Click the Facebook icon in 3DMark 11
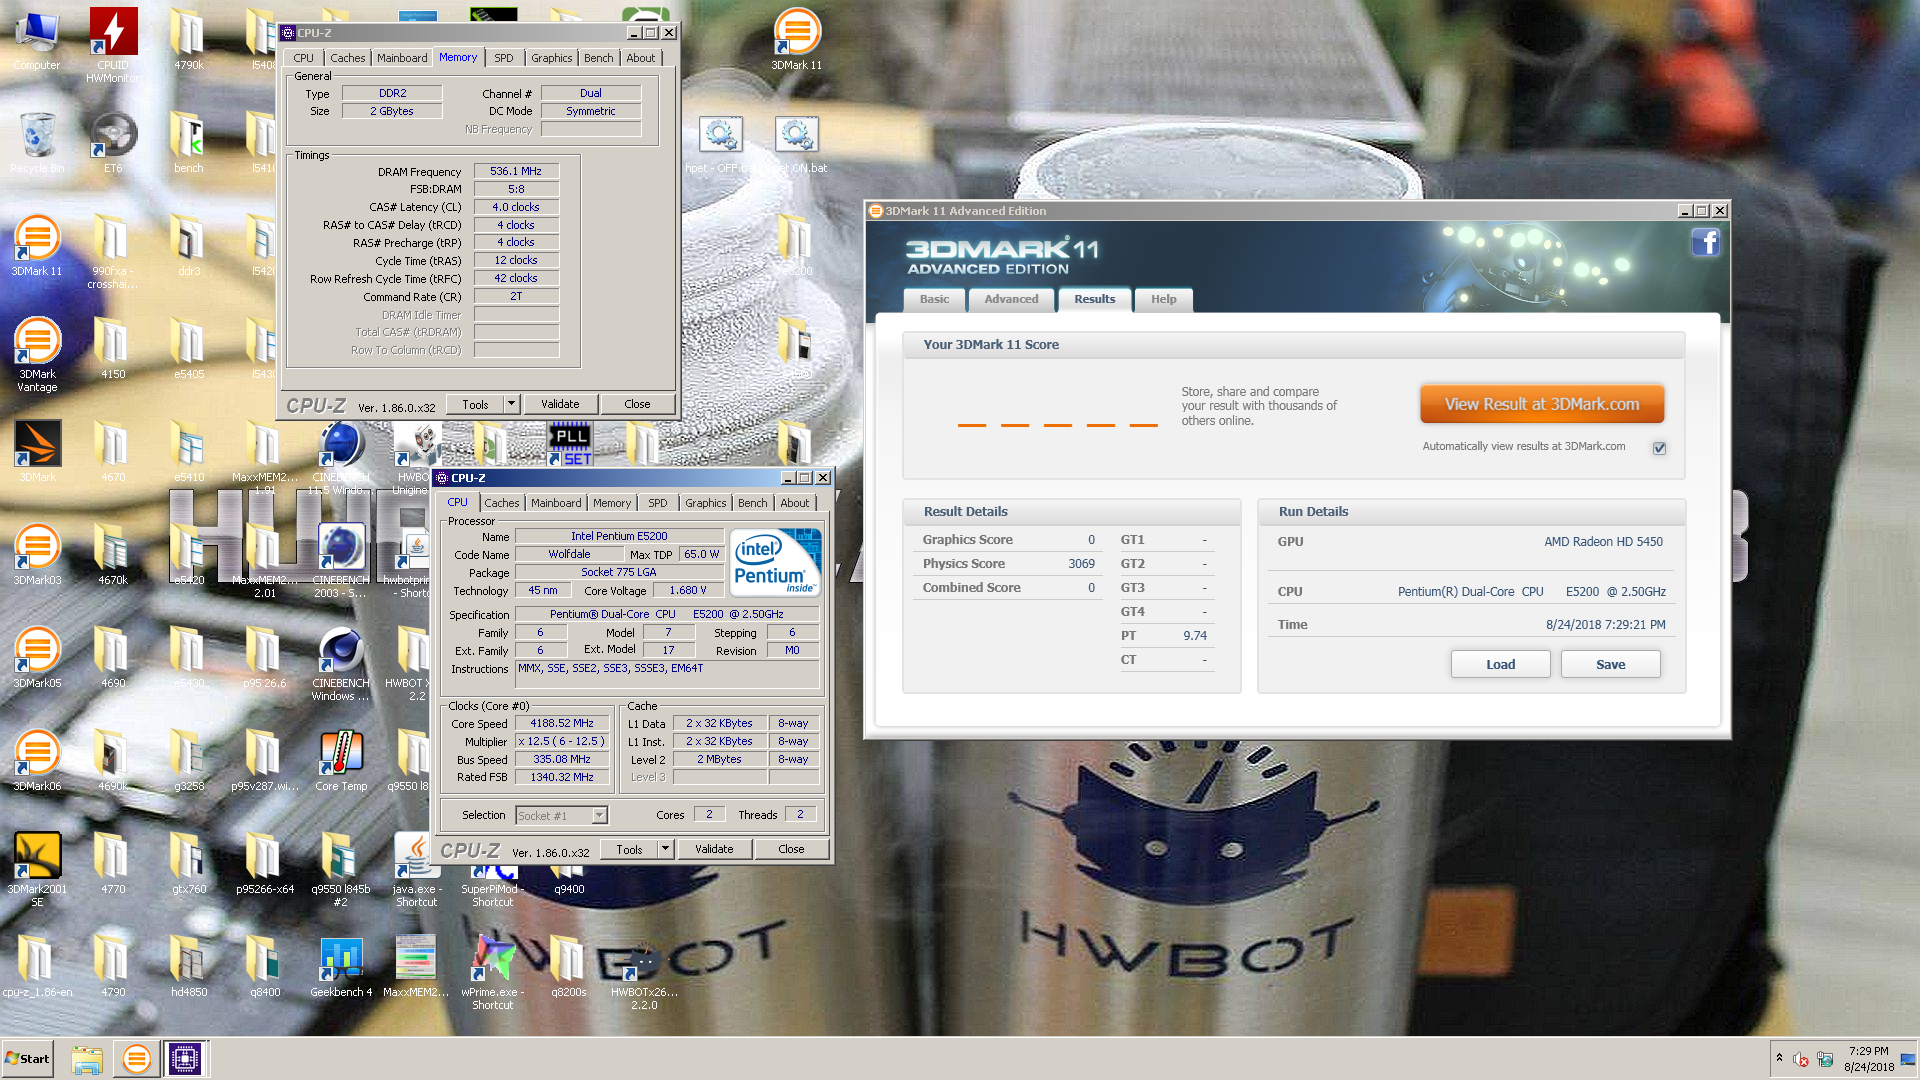The width and height of the screenshot is (1920, 1080). (1705, 242)
